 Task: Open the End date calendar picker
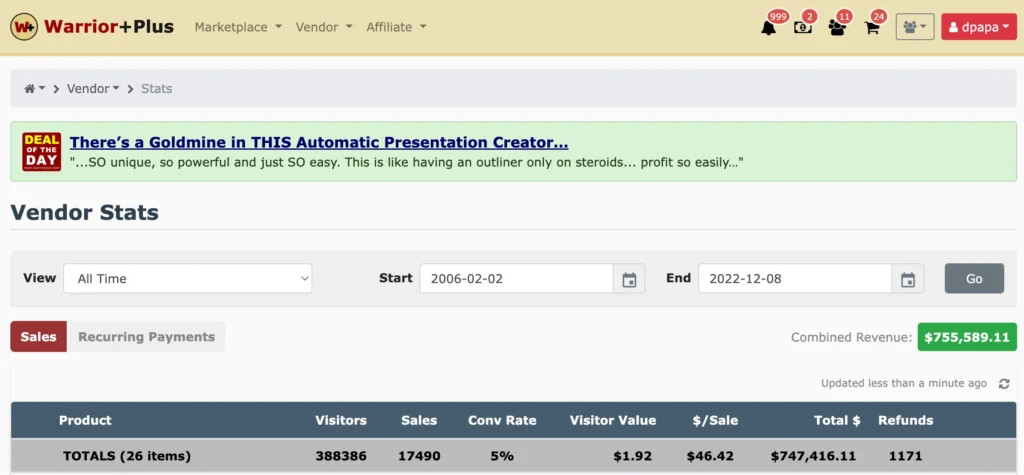pos(908,279)
